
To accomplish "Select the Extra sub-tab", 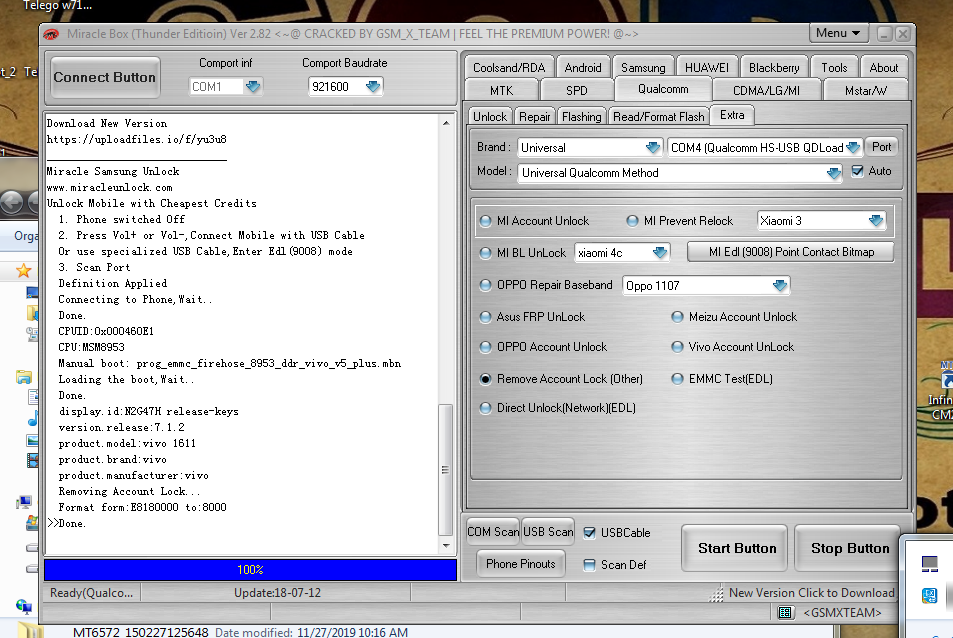I will point(732,115).
